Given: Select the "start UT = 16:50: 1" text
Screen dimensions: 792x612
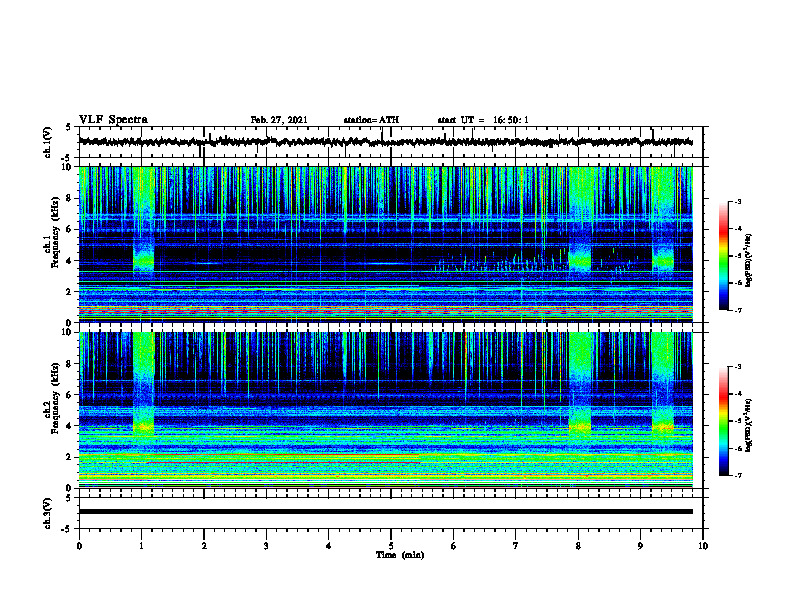Looking at the screenshot, I should (x=483, y=120).
